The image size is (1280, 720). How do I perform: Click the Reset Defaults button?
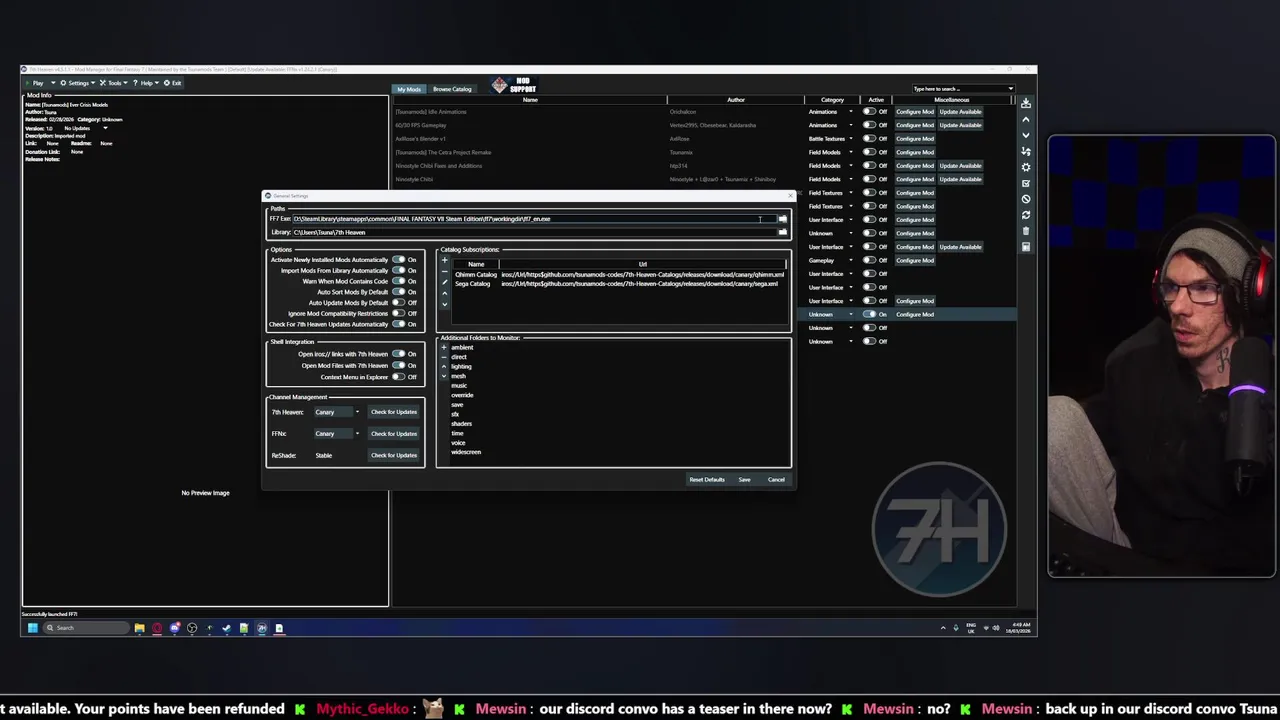click(707, 480)
